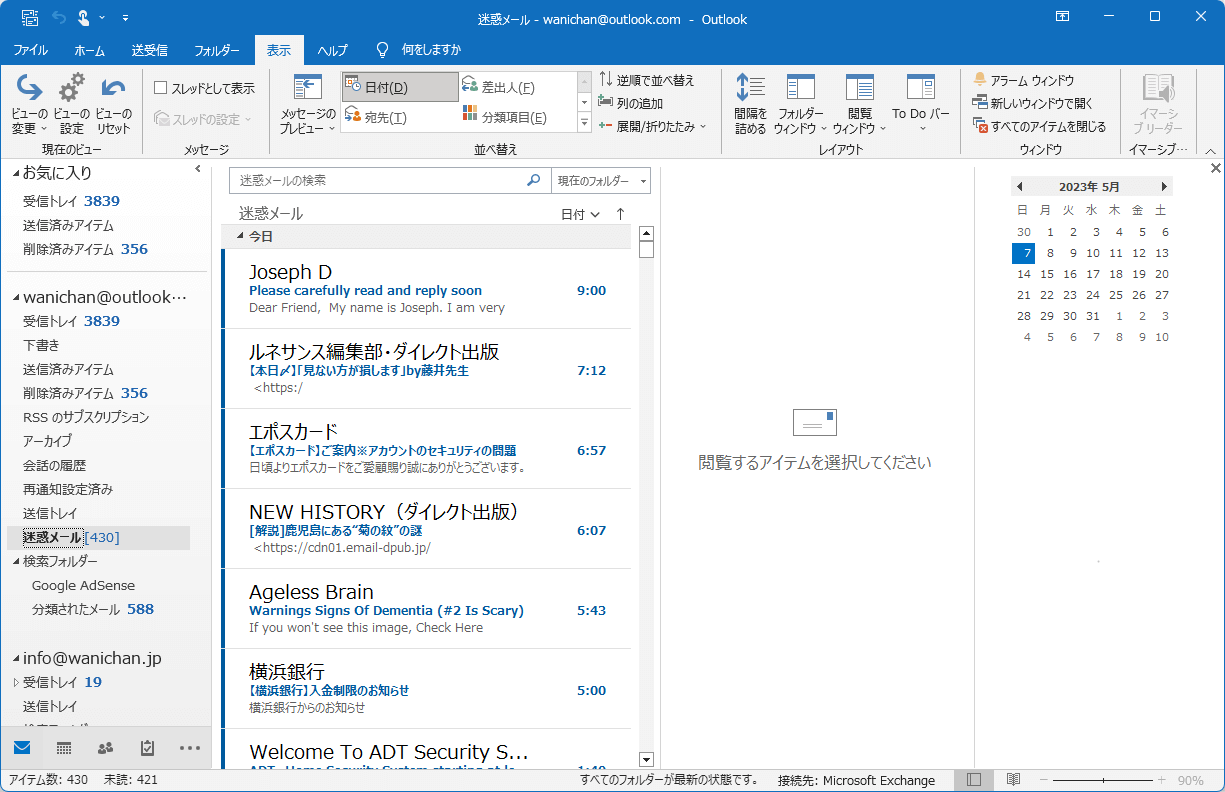Open navigation bar more options (...)

click(x=190, y=747)
